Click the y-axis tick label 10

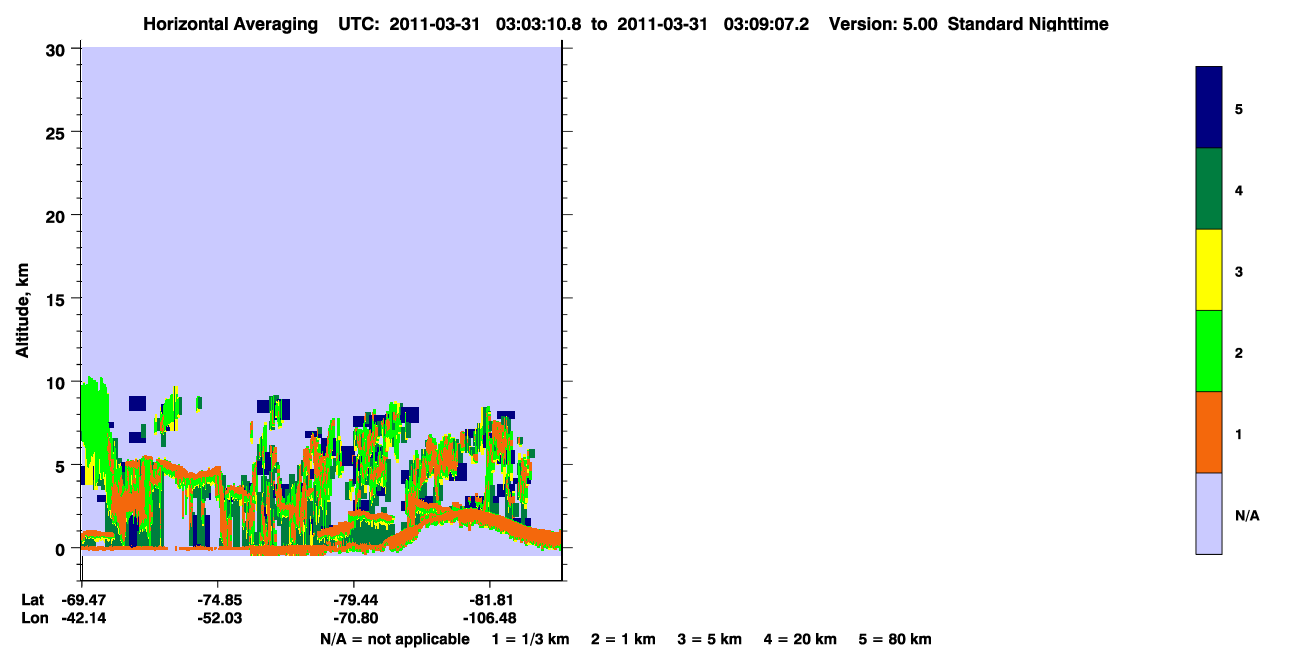(57, 382)
